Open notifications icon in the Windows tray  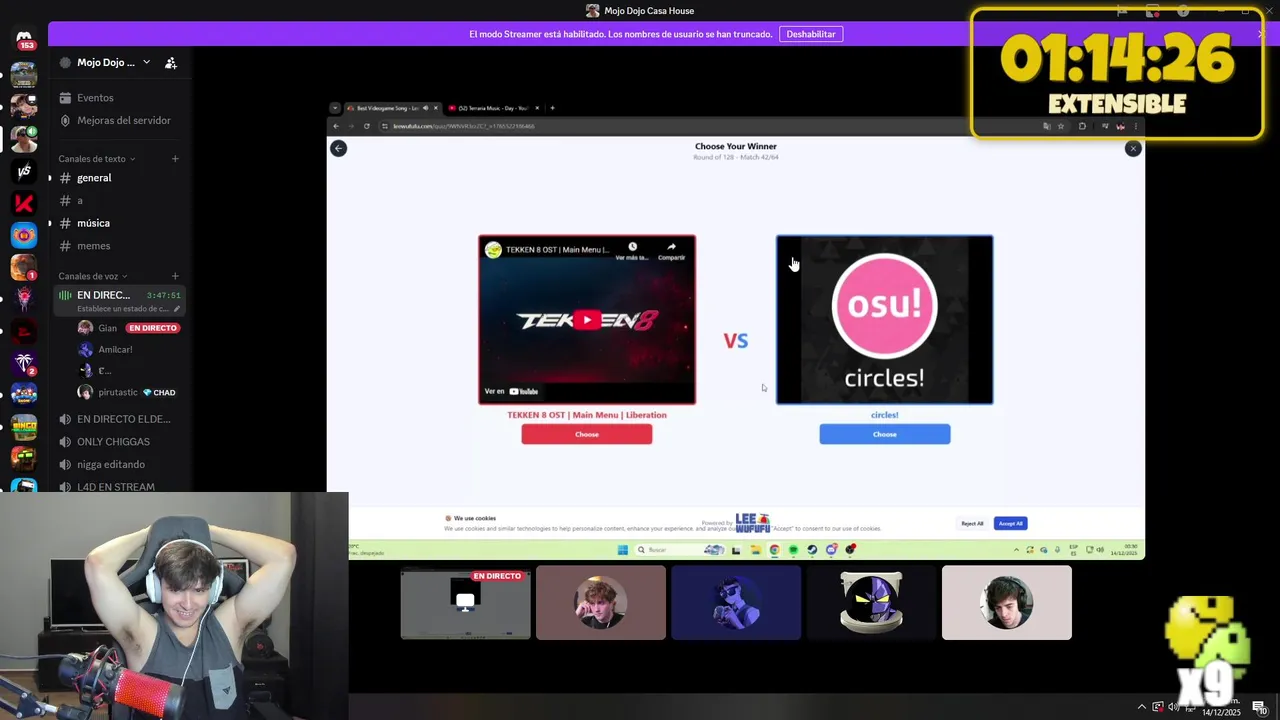1259,707
